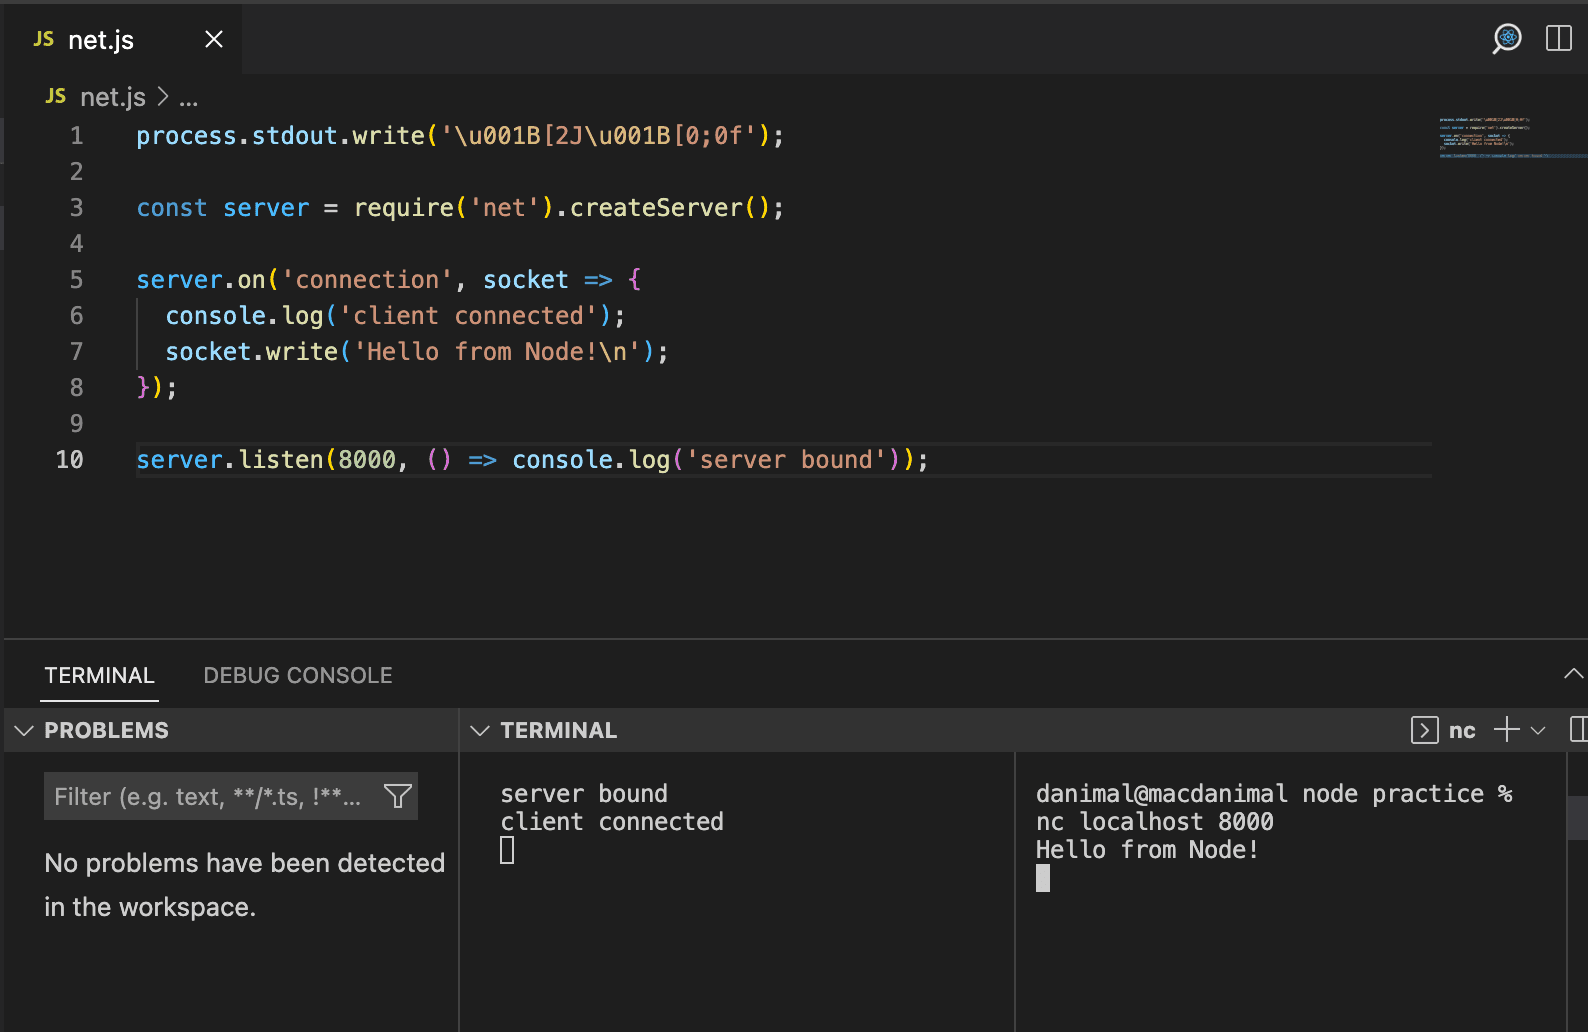Split the terminal pane
Image resolution: width=1588 pixels, height=1032 pixels.
pos(1578,730)
